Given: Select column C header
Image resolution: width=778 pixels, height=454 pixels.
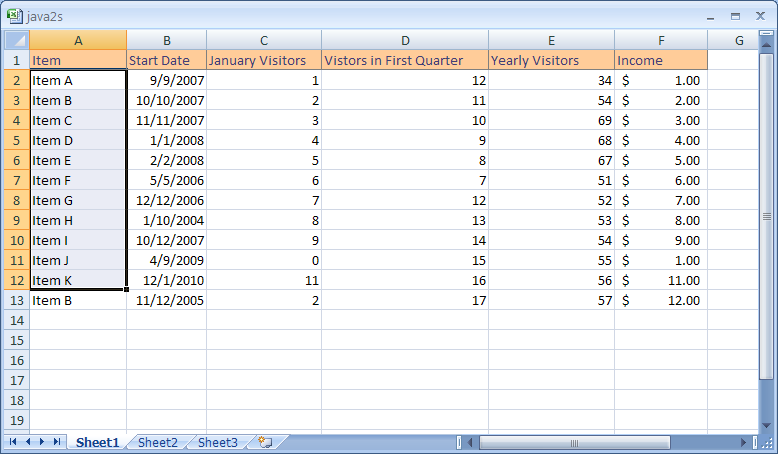Looking at the screenshot, I should pos(264,40).
